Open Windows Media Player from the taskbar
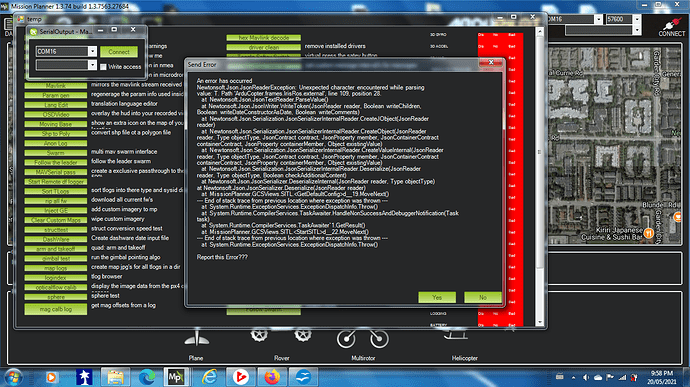 pyautogui.click(x=51, y=377)
